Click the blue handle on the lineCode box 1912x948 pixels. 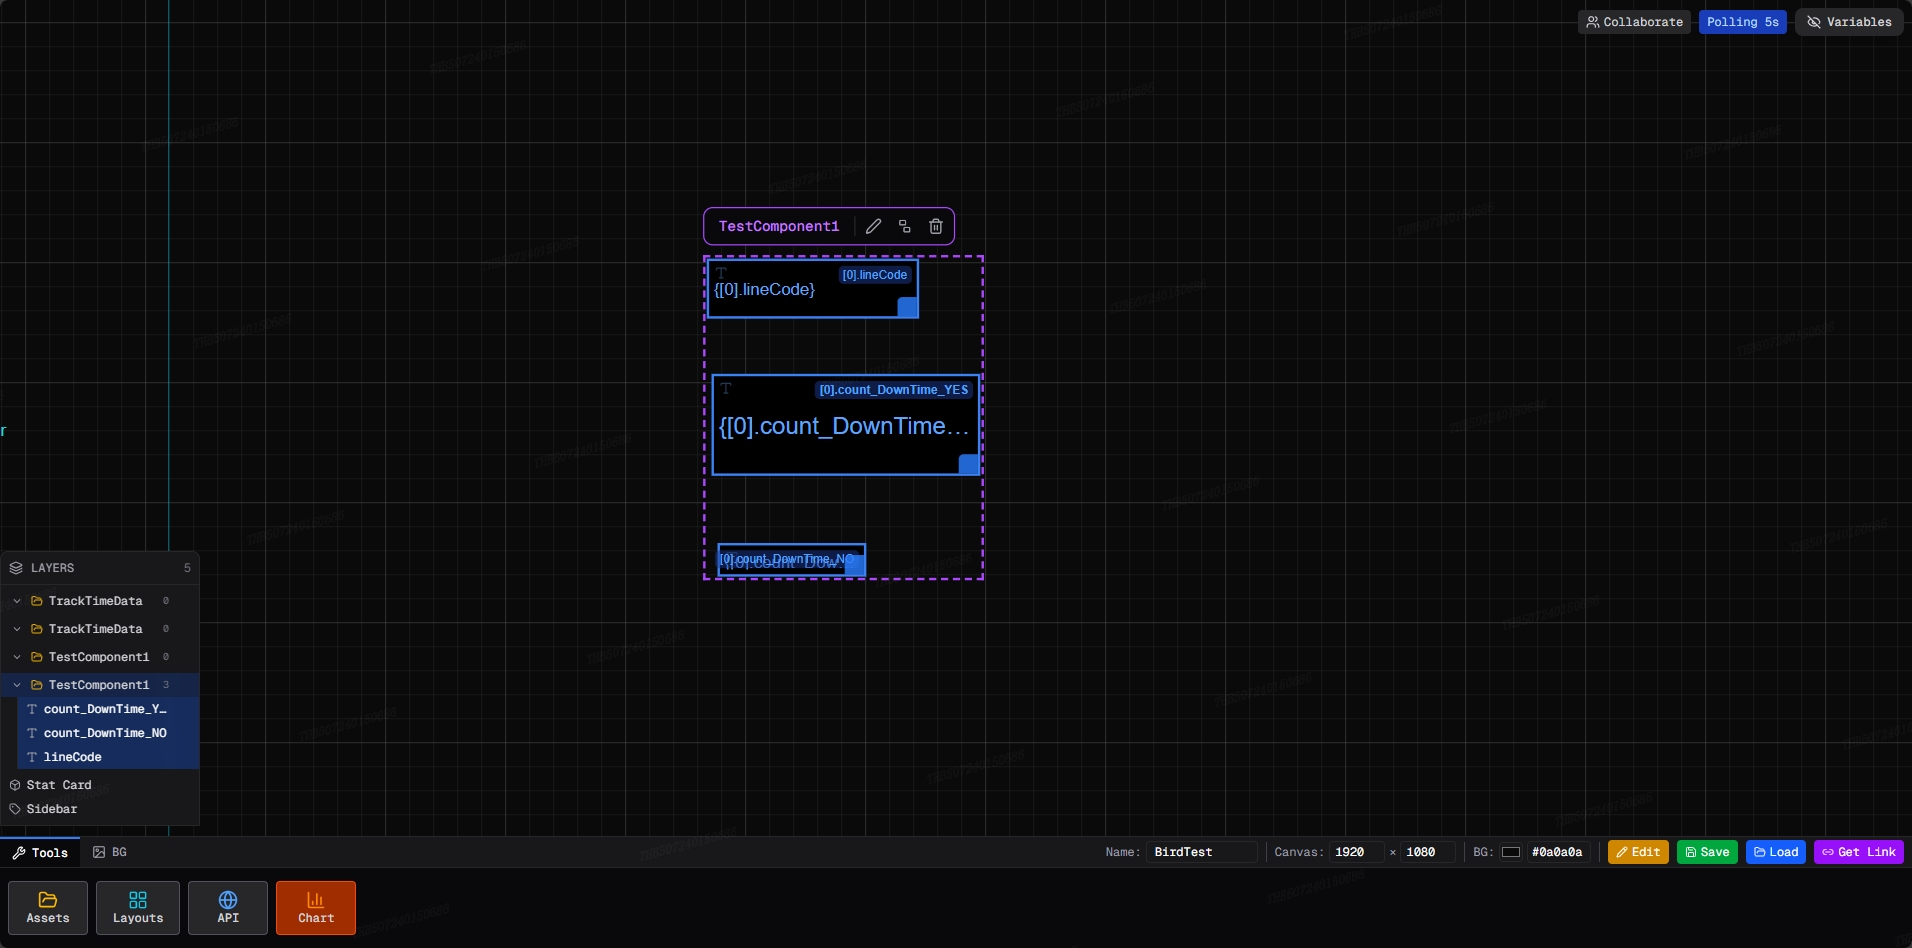tap(907, 307)
